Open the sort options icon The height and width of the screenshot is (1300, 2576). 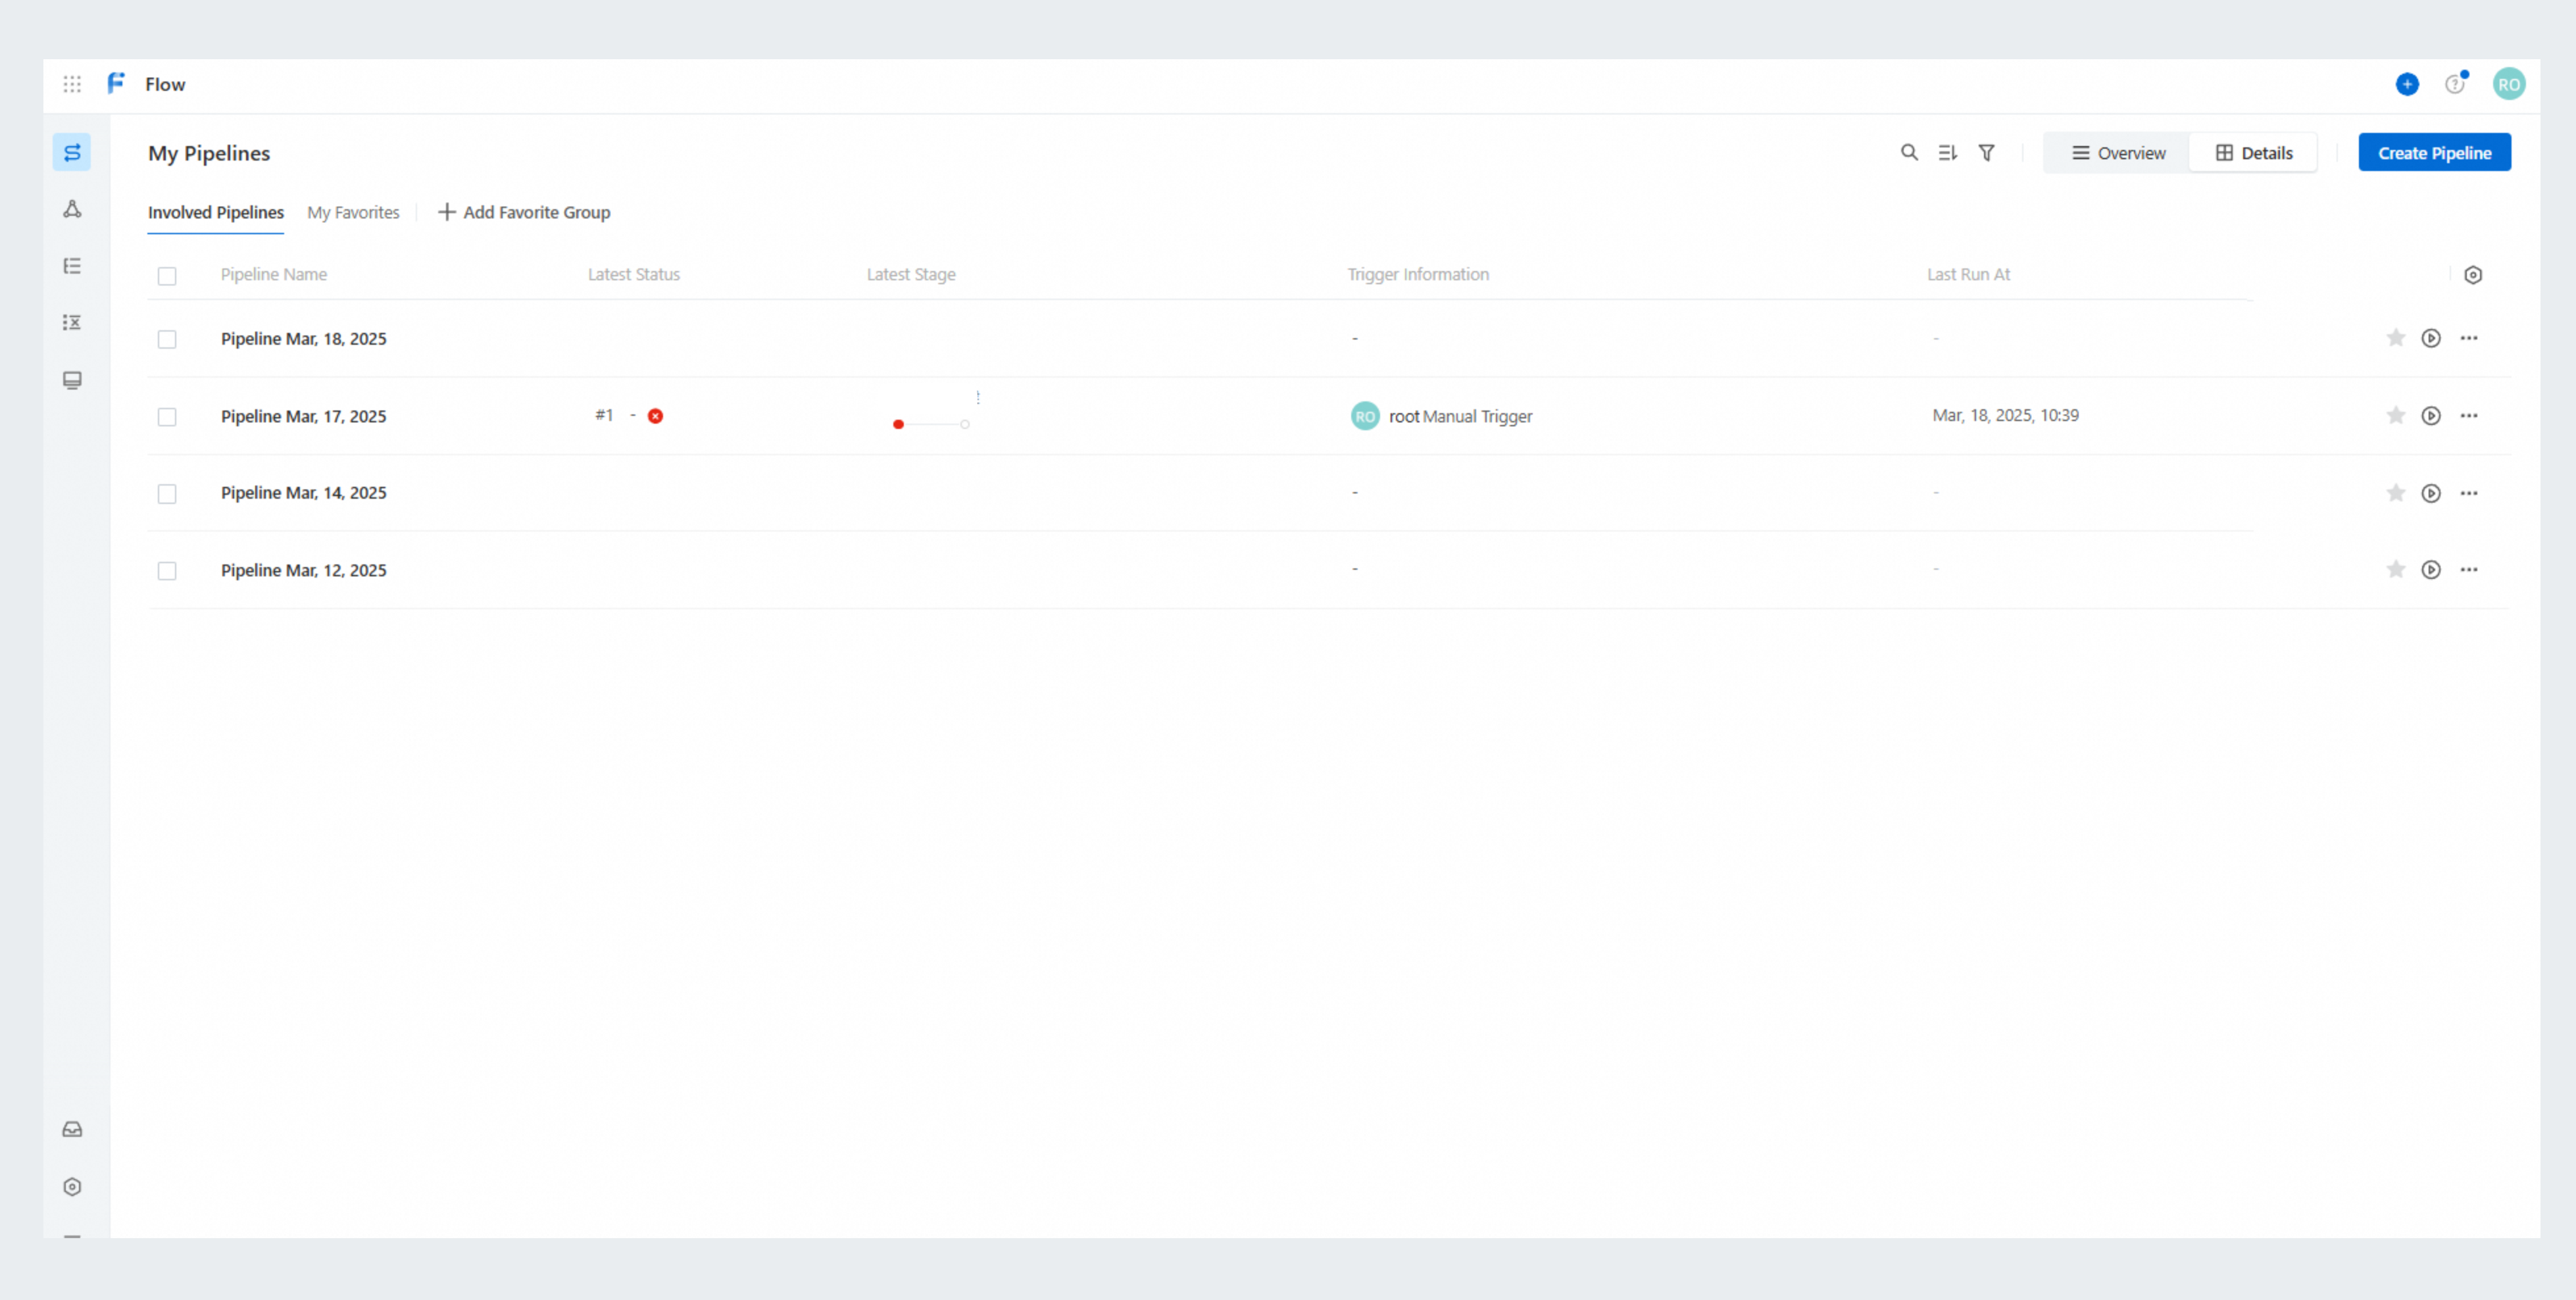click(x=1947, y=152)
